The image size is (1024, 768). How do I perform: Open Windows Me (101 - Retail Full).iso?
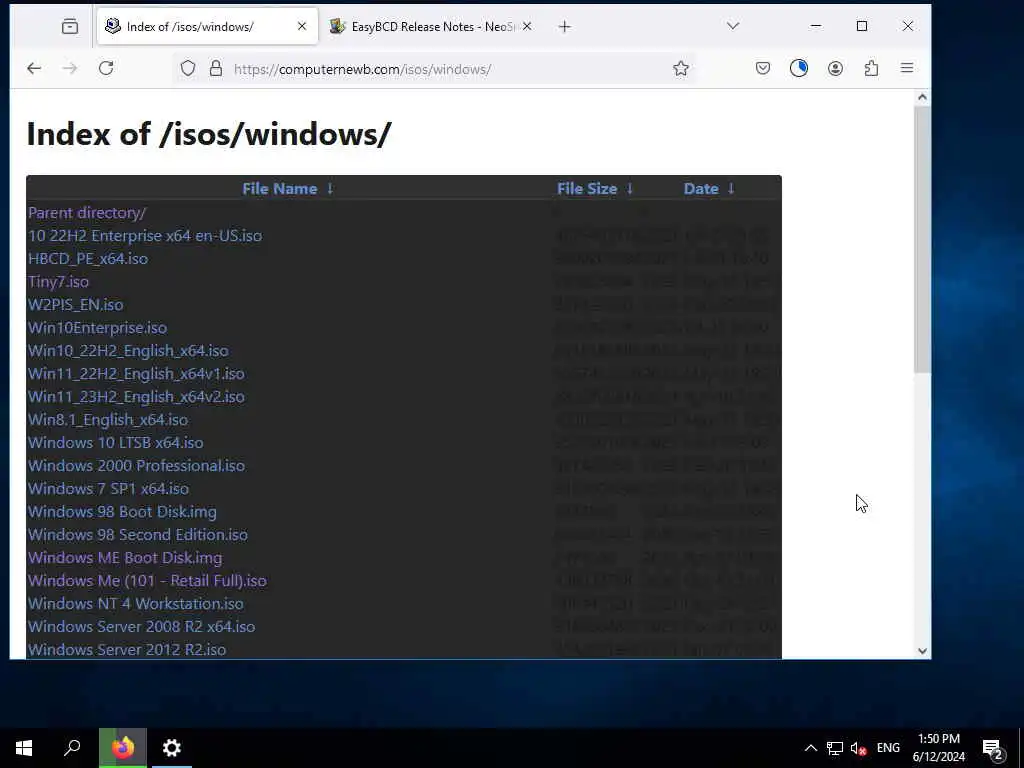[x=147, y=581]
